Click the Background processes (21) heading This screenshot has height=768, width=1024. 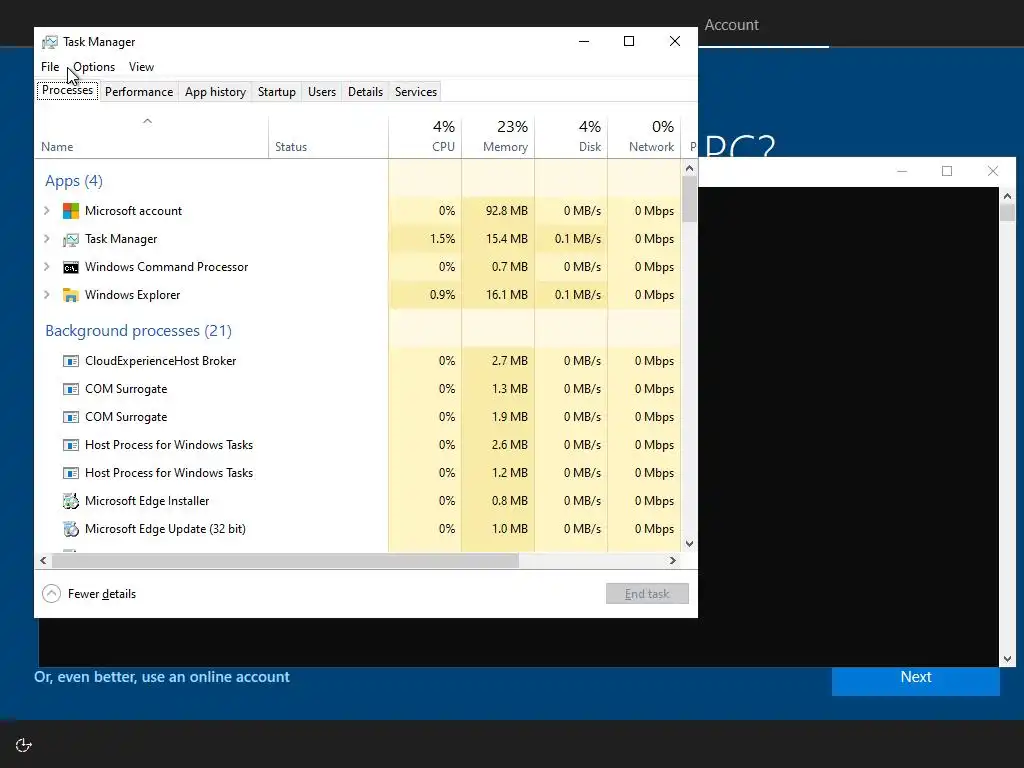(138, 330)
